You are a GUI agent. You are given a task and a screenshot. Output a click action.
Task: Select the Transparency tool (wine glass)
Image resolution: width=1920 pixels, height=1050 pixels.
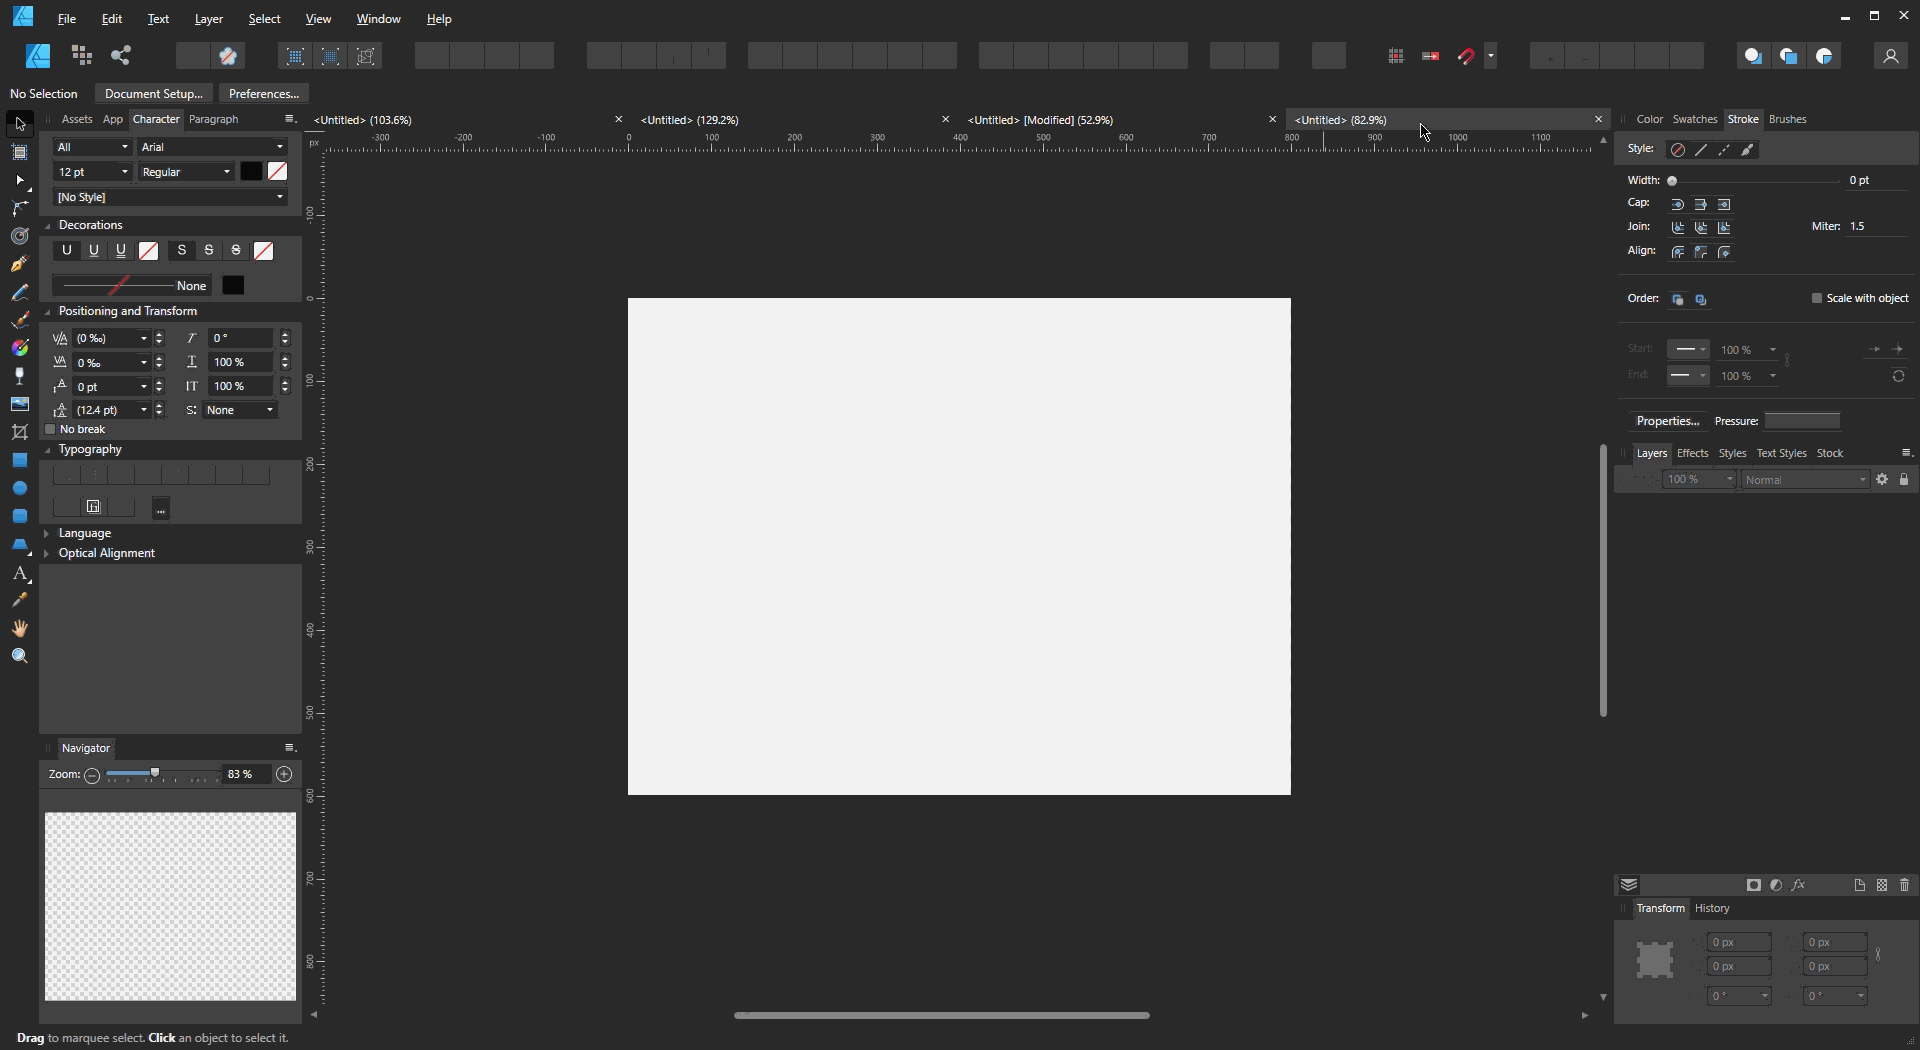coord(20,376)
